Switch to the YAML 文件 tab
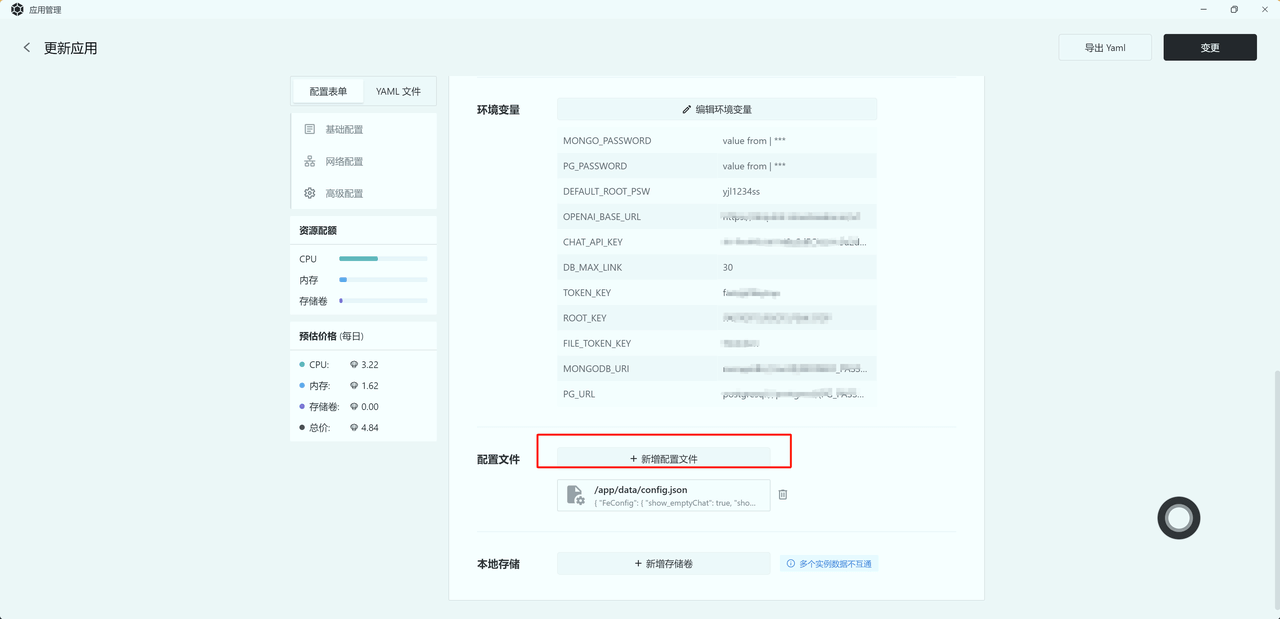 click(399, 90)
